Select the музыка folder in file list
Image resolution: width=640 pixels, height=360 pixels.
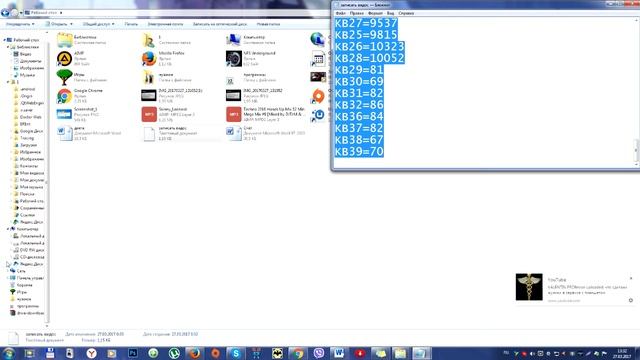pos(149,77)
